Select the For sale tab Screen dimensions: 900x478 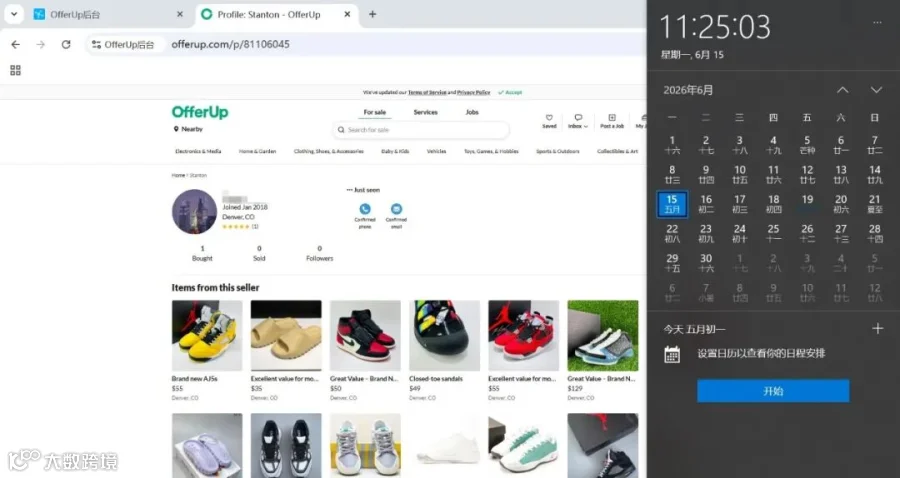(375, 112)
